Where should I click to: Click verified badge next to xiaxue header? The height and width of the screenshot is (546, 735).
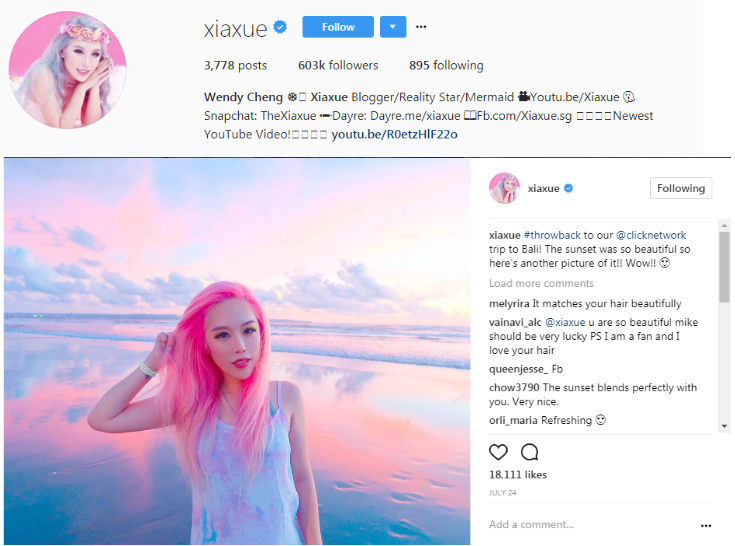click(280, 27)
